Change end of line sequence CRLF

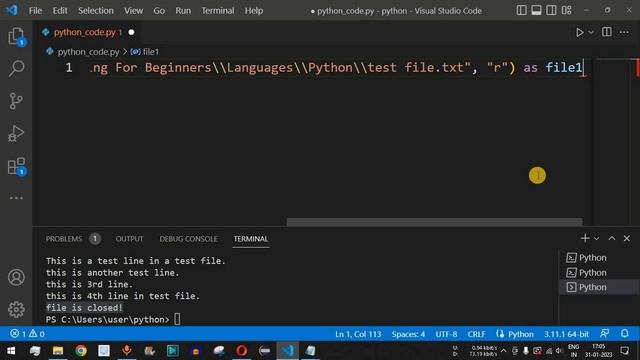[x=476, y=334]
